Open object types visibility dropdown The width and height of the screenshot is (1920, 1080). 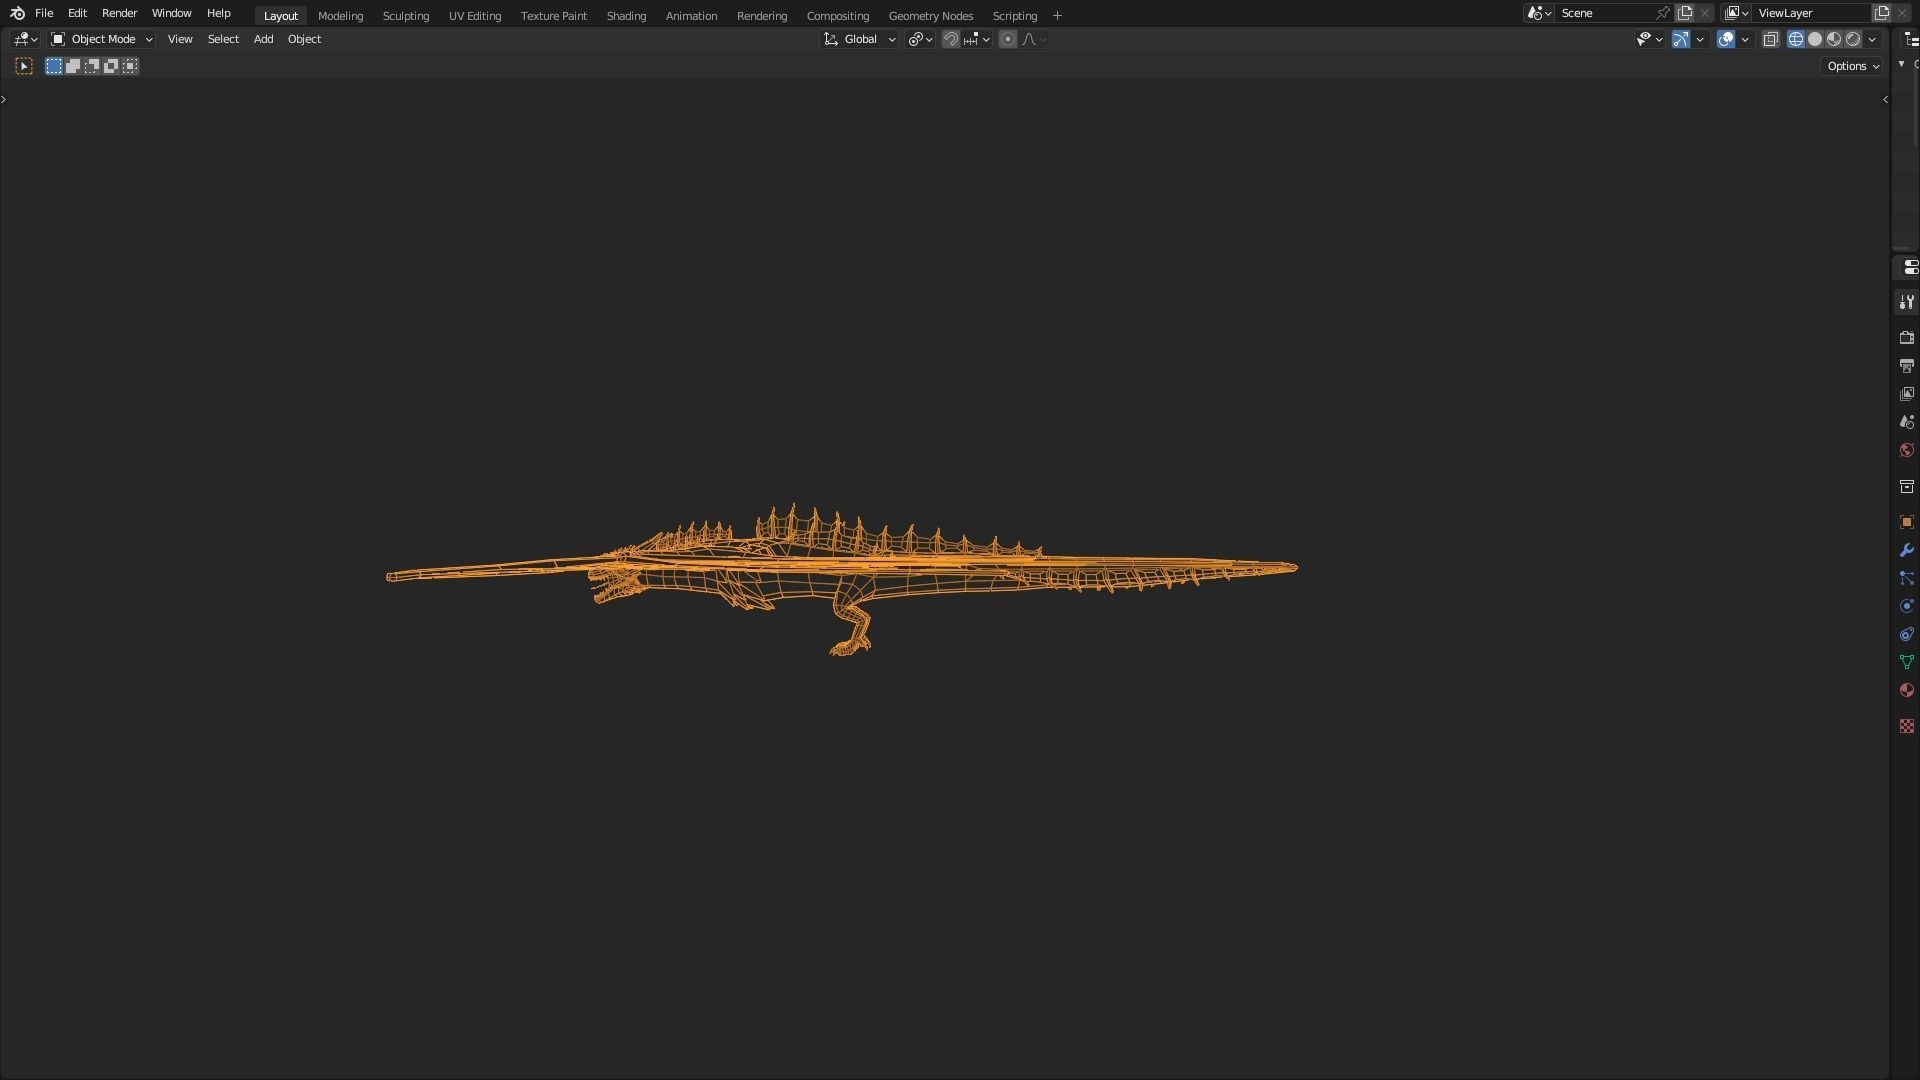1649,39
